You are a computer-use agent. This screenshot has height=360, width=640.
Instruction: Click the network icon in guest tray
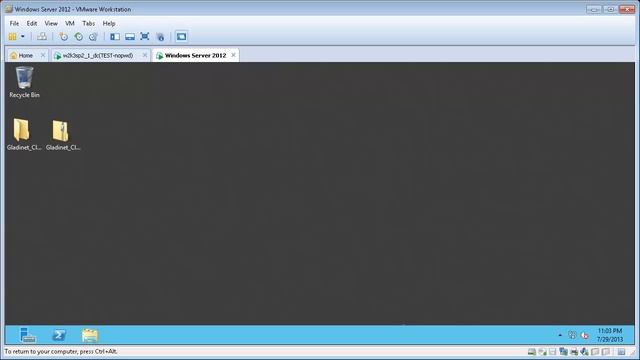[572, 335]
